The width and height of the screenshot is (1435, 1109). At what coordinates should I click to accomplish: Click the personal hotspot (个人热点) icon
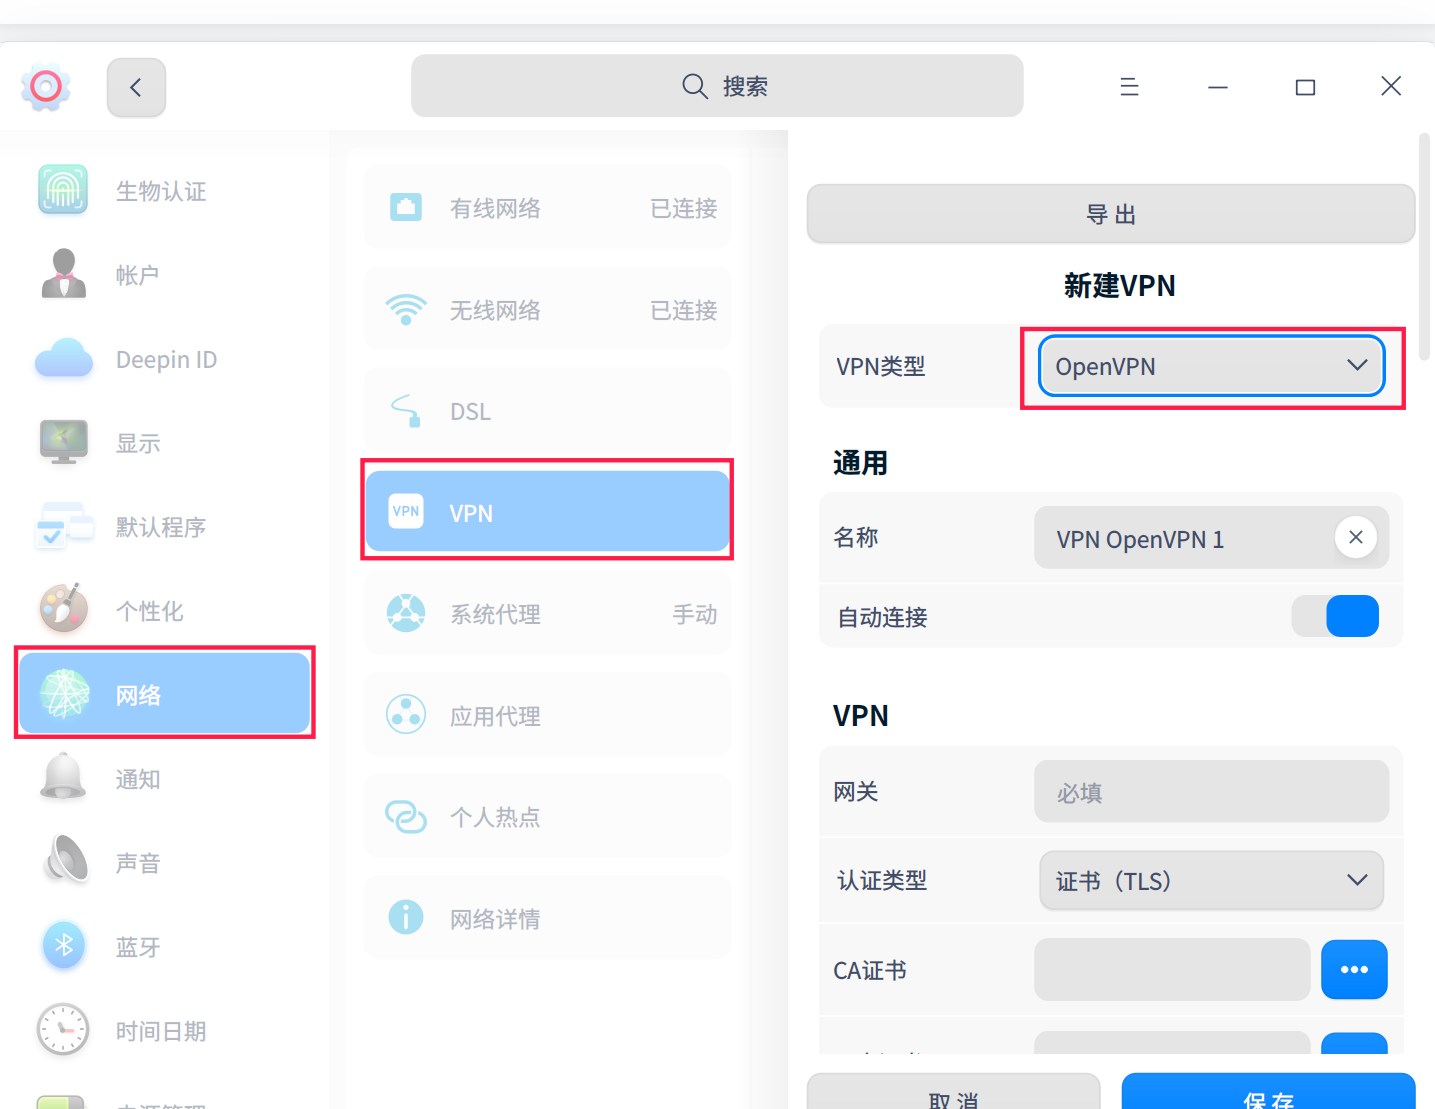[x=406, y=816]
